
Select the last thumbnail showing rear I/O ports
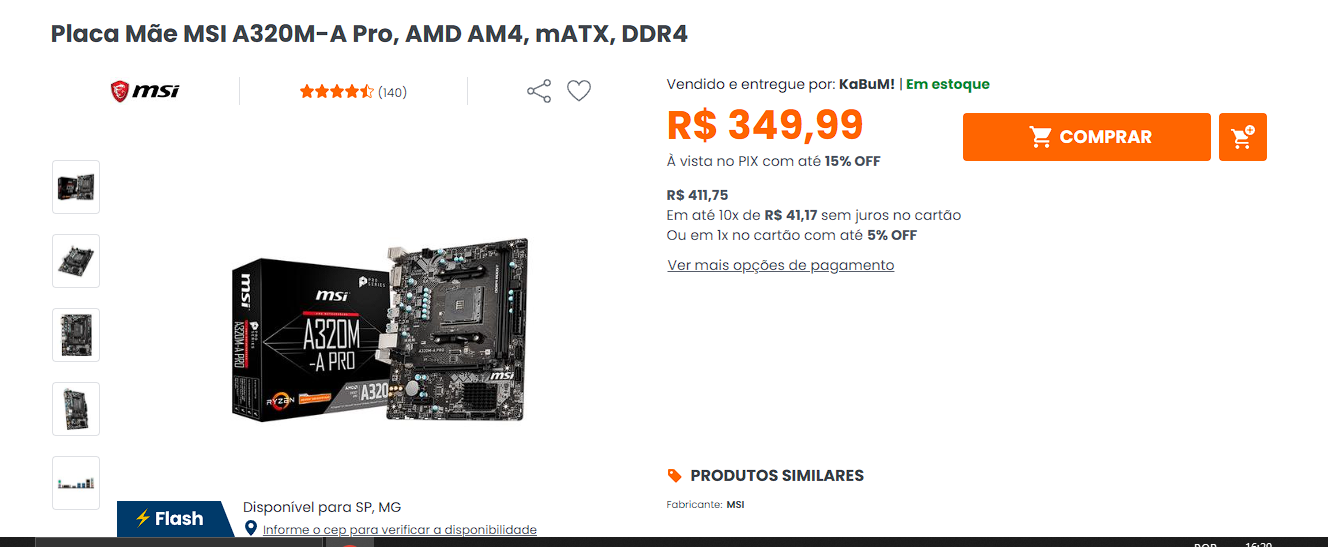(x=76, y=483)
